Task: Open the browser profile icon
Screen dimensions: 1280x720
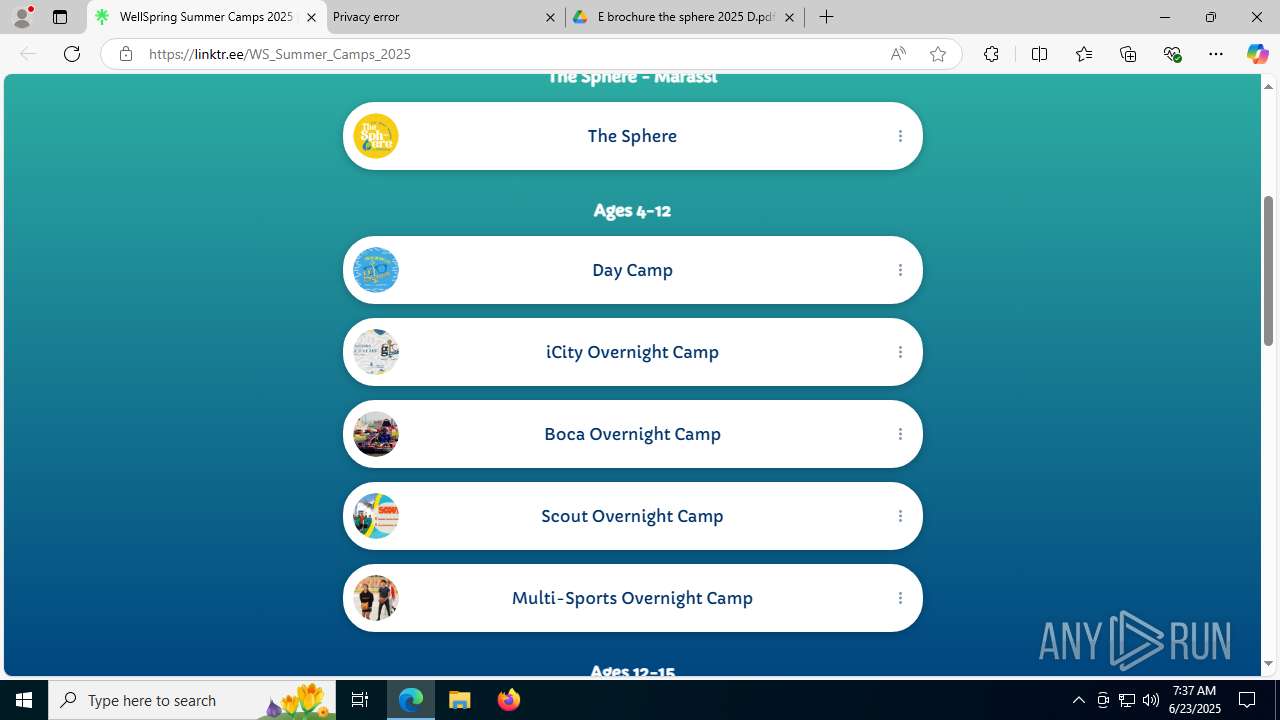Action: point(22,17)
